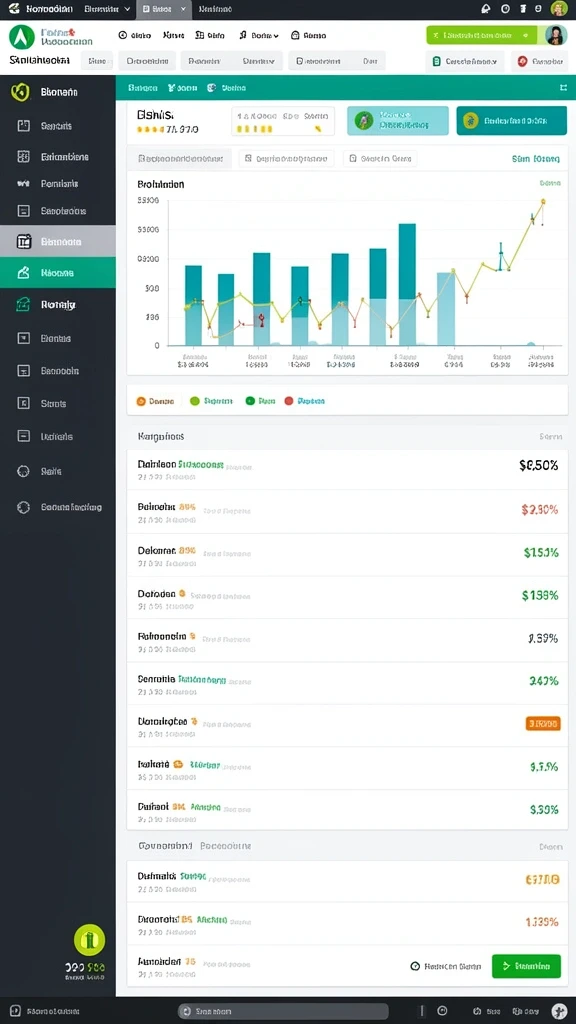
Task: Click the waveform icon in fourth sidebar row
Action: pos(24,184)
